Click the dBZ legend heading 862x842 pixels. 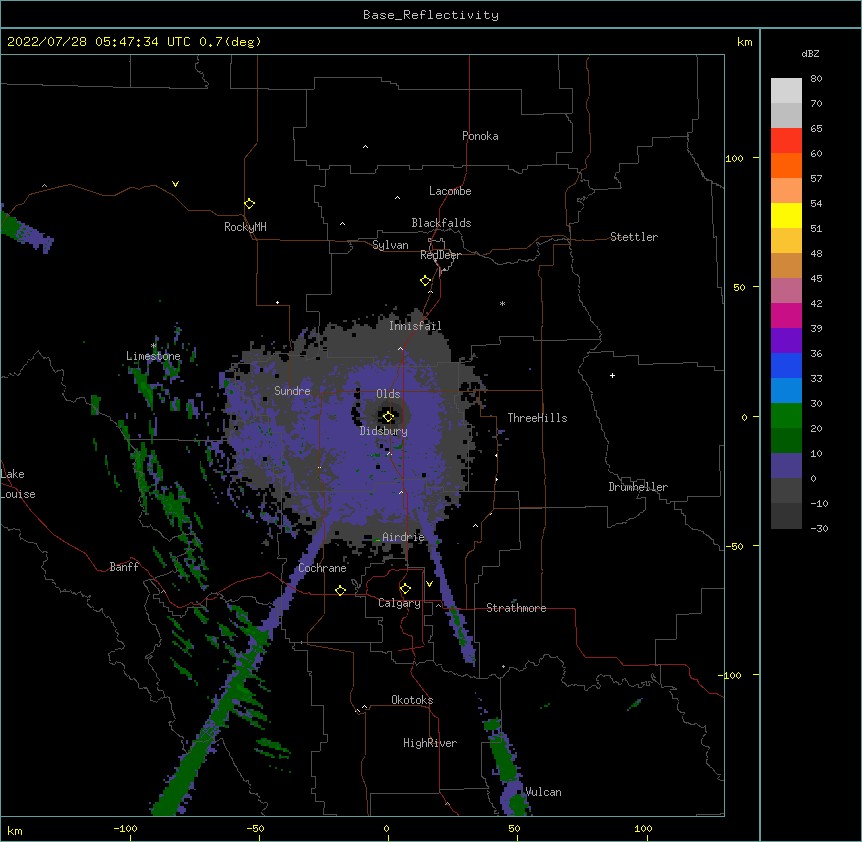tap(810, 53)
